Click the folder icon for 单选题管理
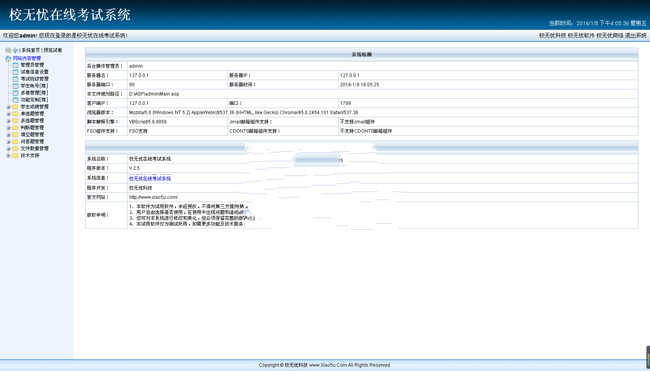The image size is (650, 371). pyautogui.click(x=15, y=114)
